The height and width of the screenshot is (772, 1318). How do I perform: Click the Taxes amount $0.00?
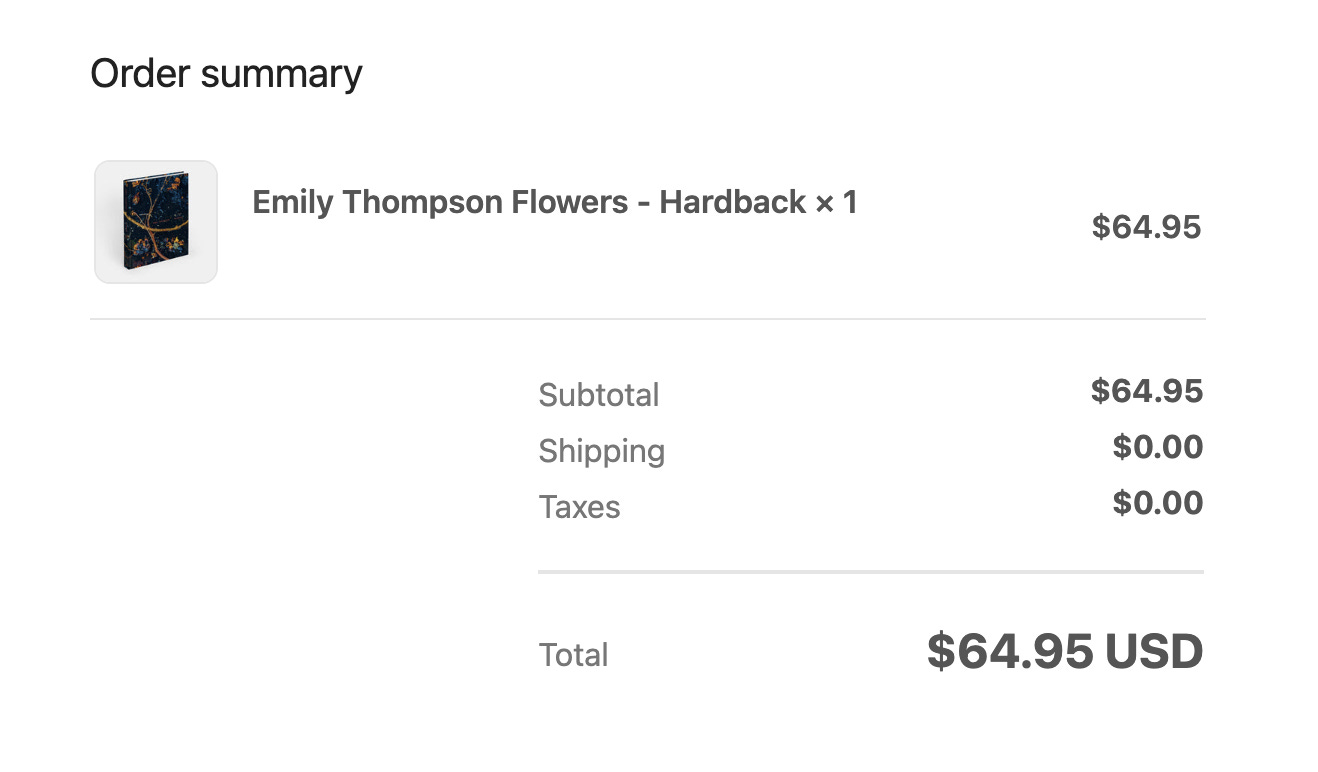coord(1158,503)
